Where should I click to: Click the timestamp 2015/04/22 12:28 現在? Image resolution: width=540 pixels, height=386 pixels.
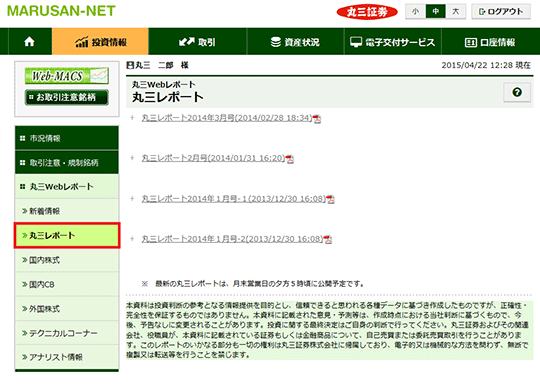(486, 65)
